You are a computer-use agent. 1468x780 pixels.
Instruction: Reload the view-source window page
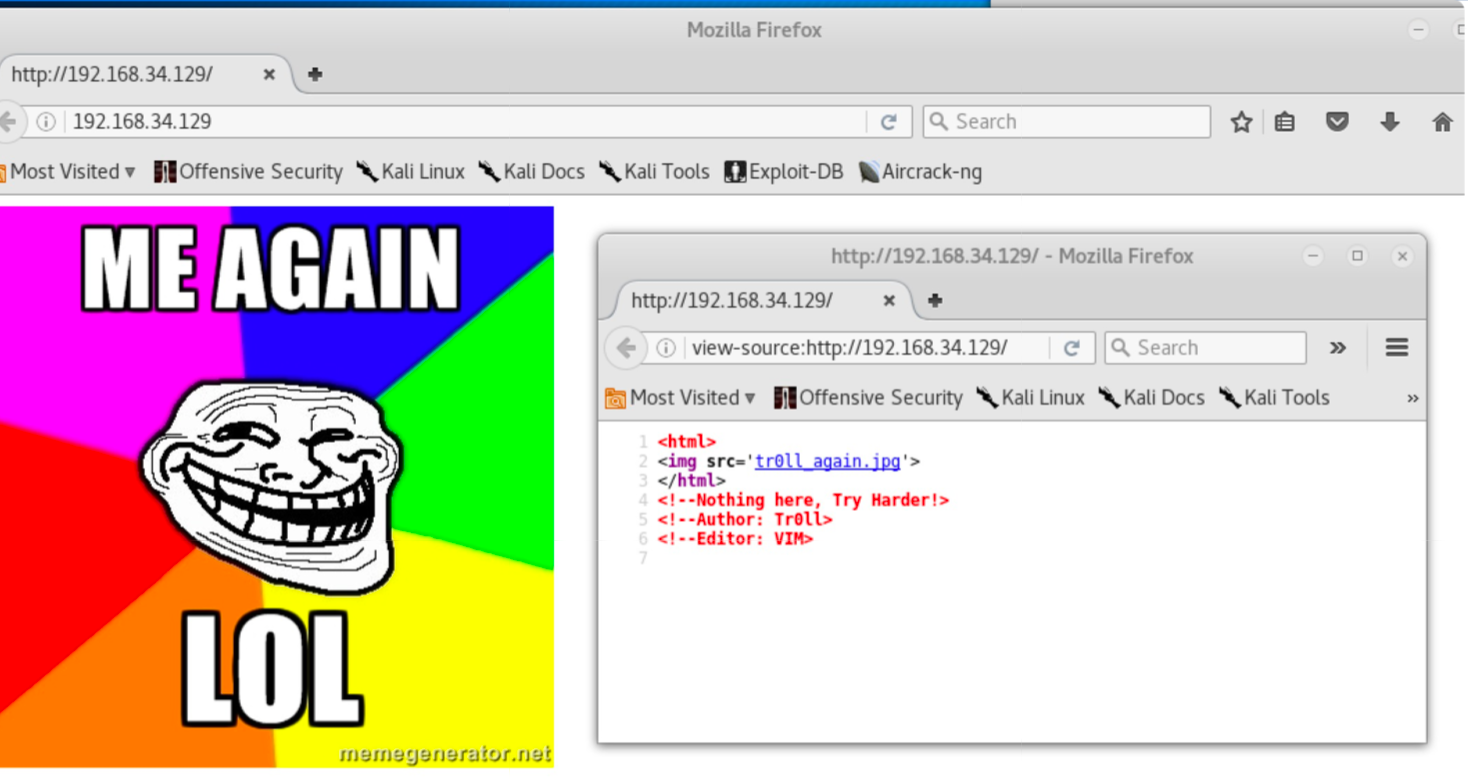click(1072, 348)
